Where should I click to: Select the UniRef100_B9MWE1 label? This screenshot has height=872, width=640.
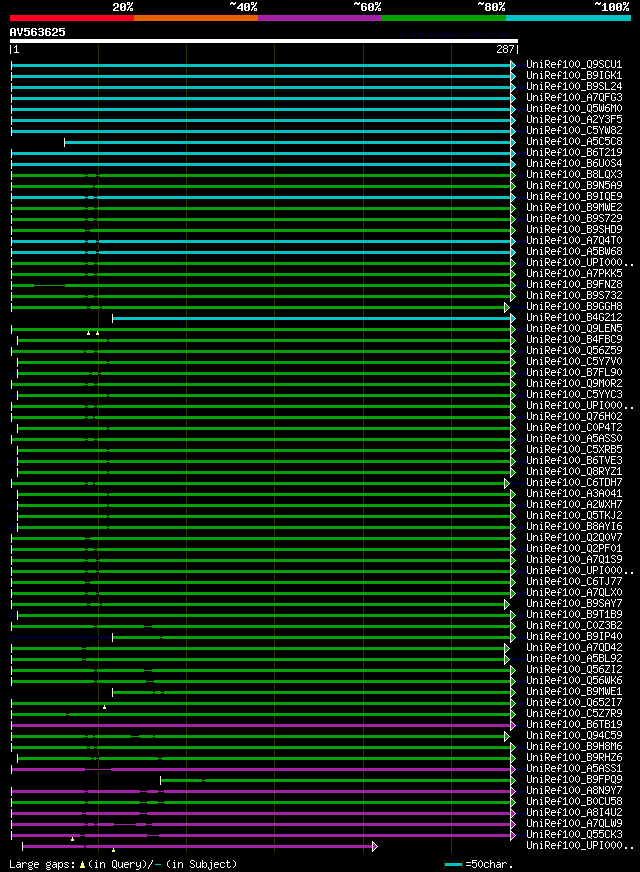coord(574,692)
